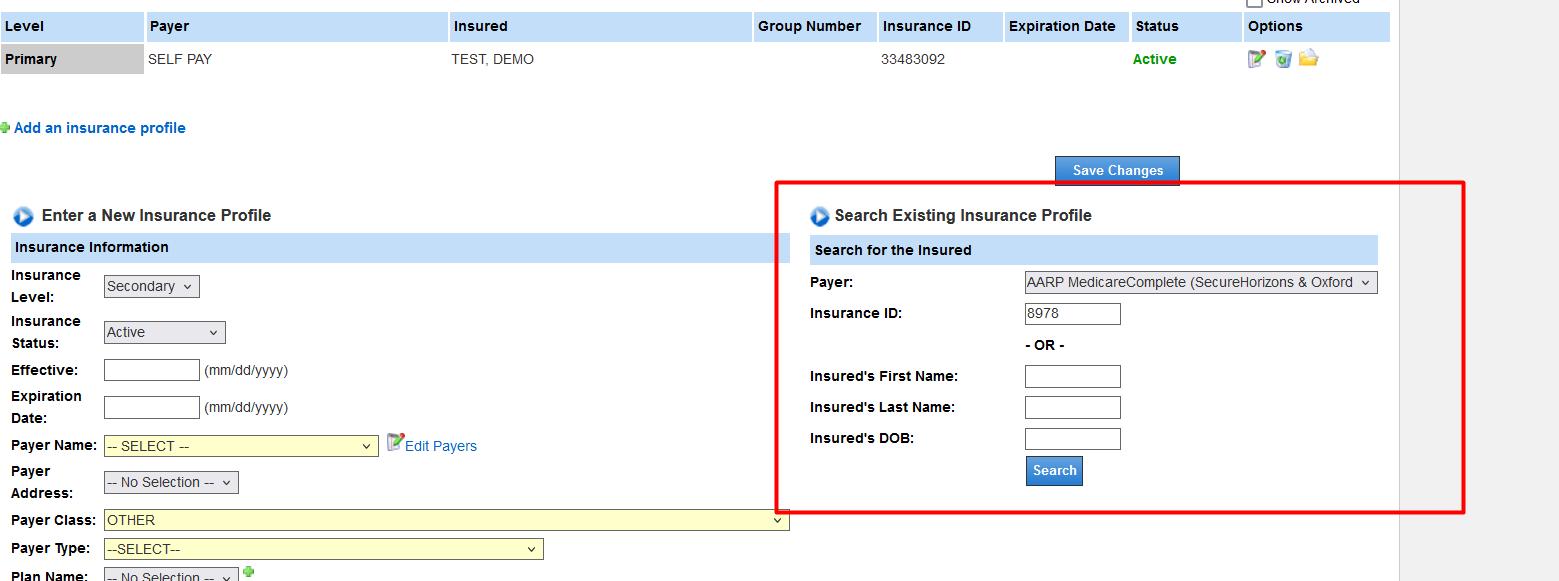Image resolution: width=1559 pixels, height=581 pixels.
Task: Click the Search button
Action: click(1054, 471)
